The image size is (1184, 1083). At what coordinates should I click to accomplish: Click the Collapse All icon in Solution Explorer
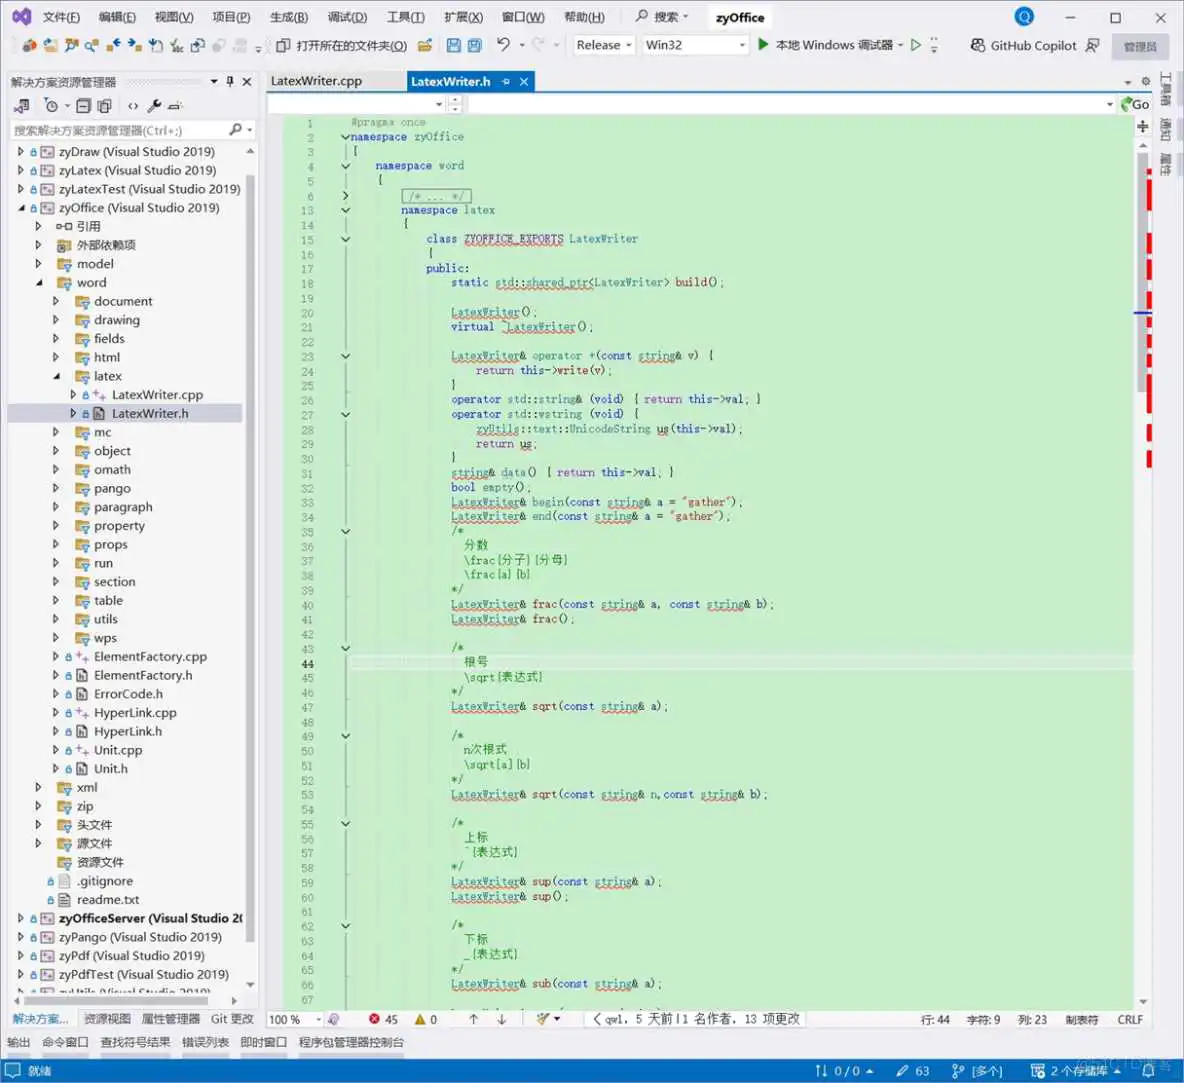coord(84,105)
